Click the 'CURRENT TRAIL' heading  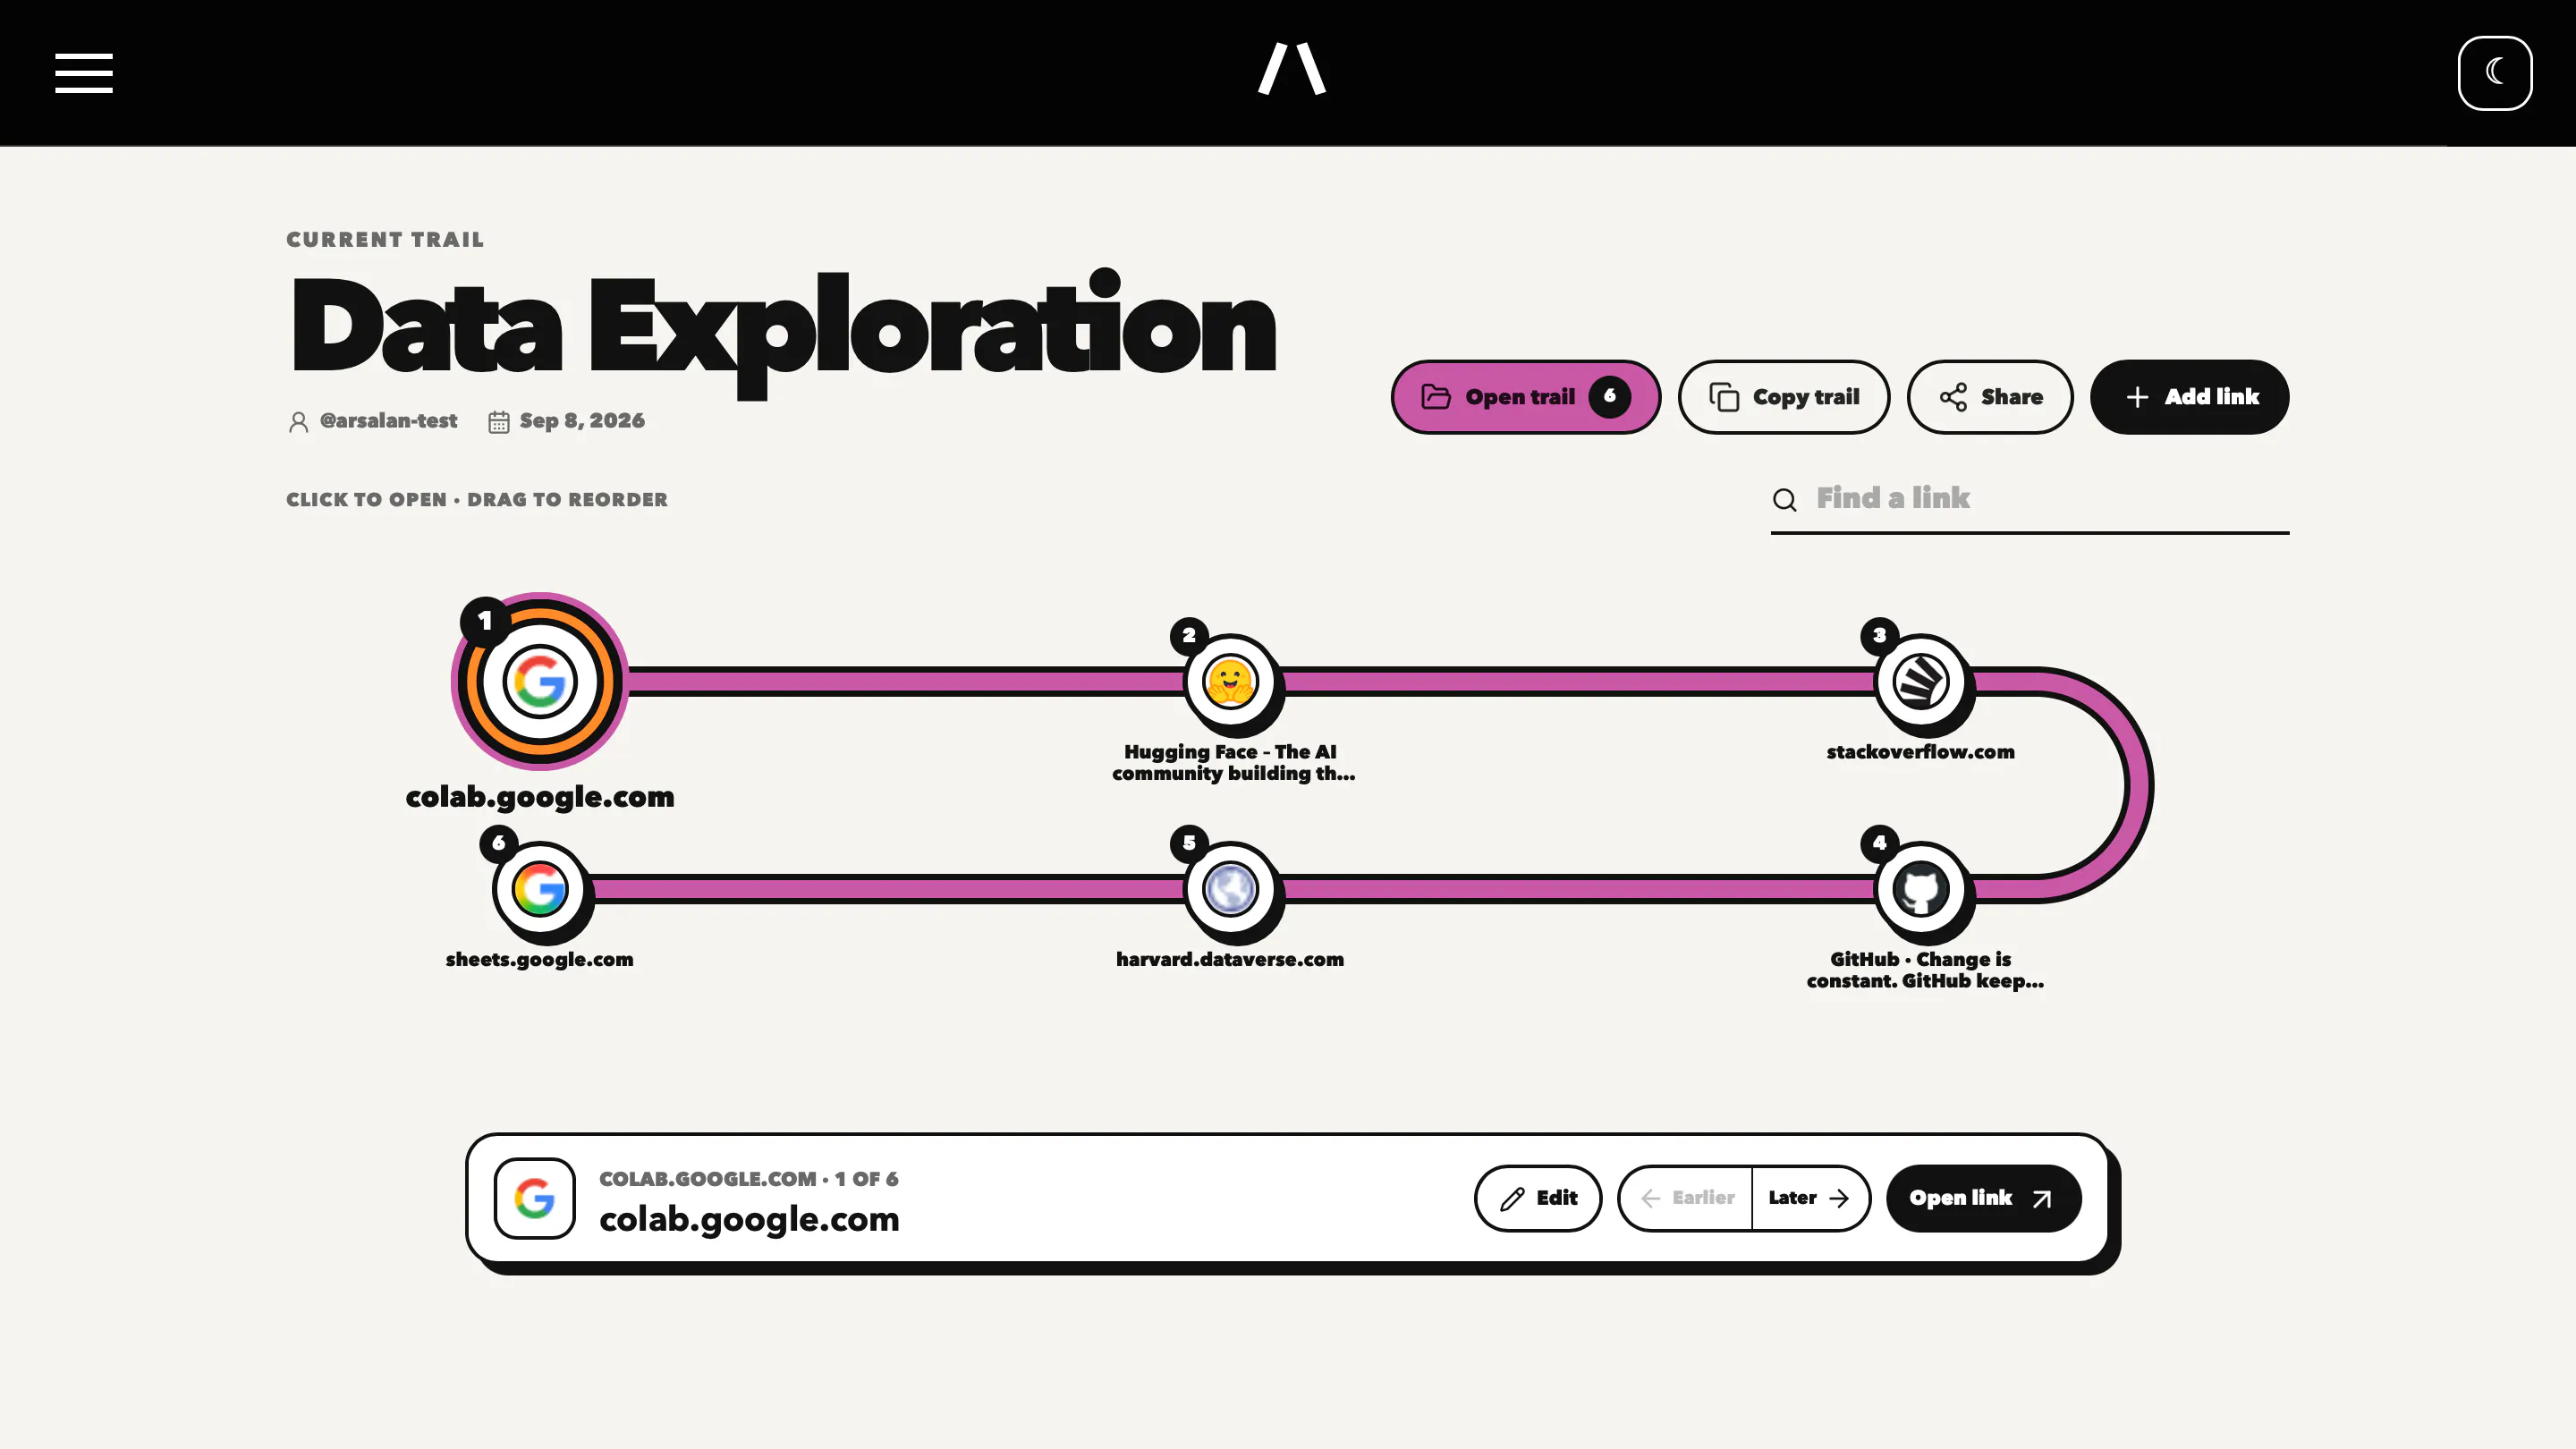[385, 240]
